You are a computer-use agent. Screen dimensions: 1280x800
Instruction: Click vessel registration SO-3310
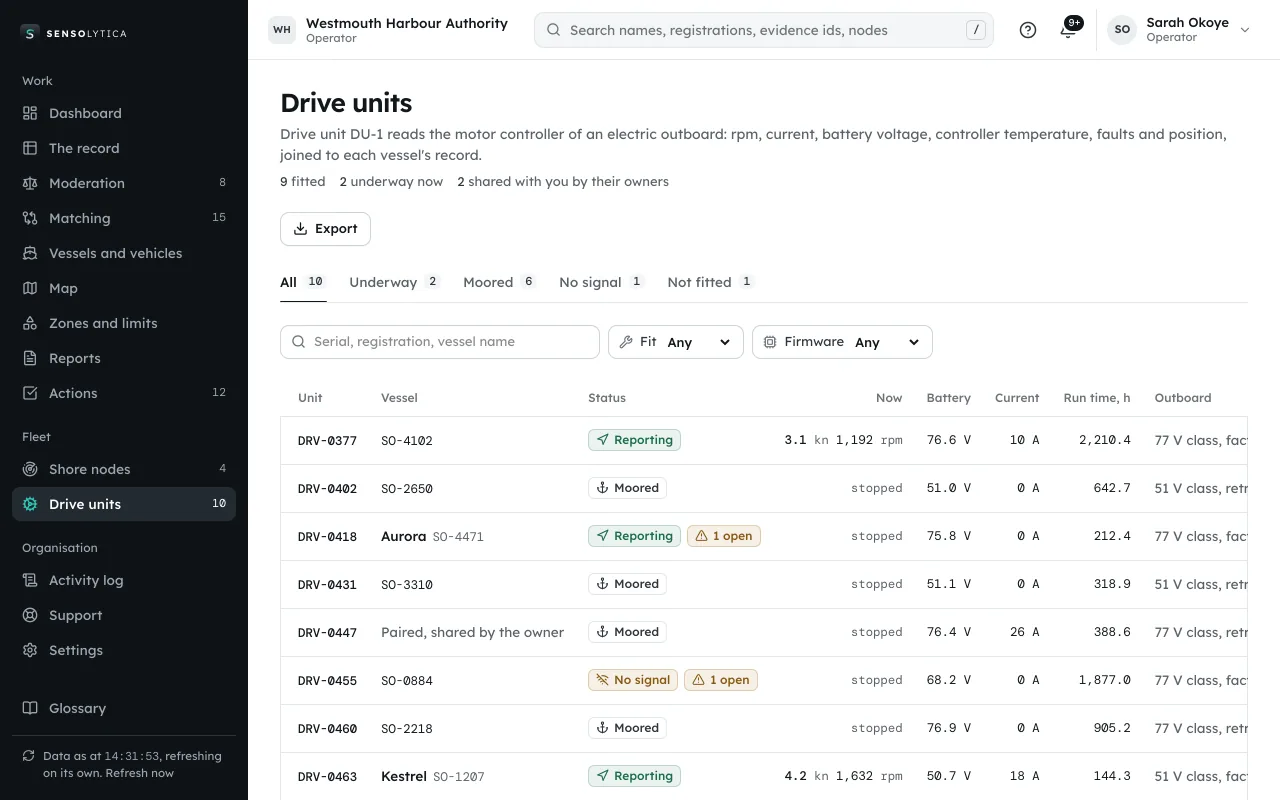407,585
